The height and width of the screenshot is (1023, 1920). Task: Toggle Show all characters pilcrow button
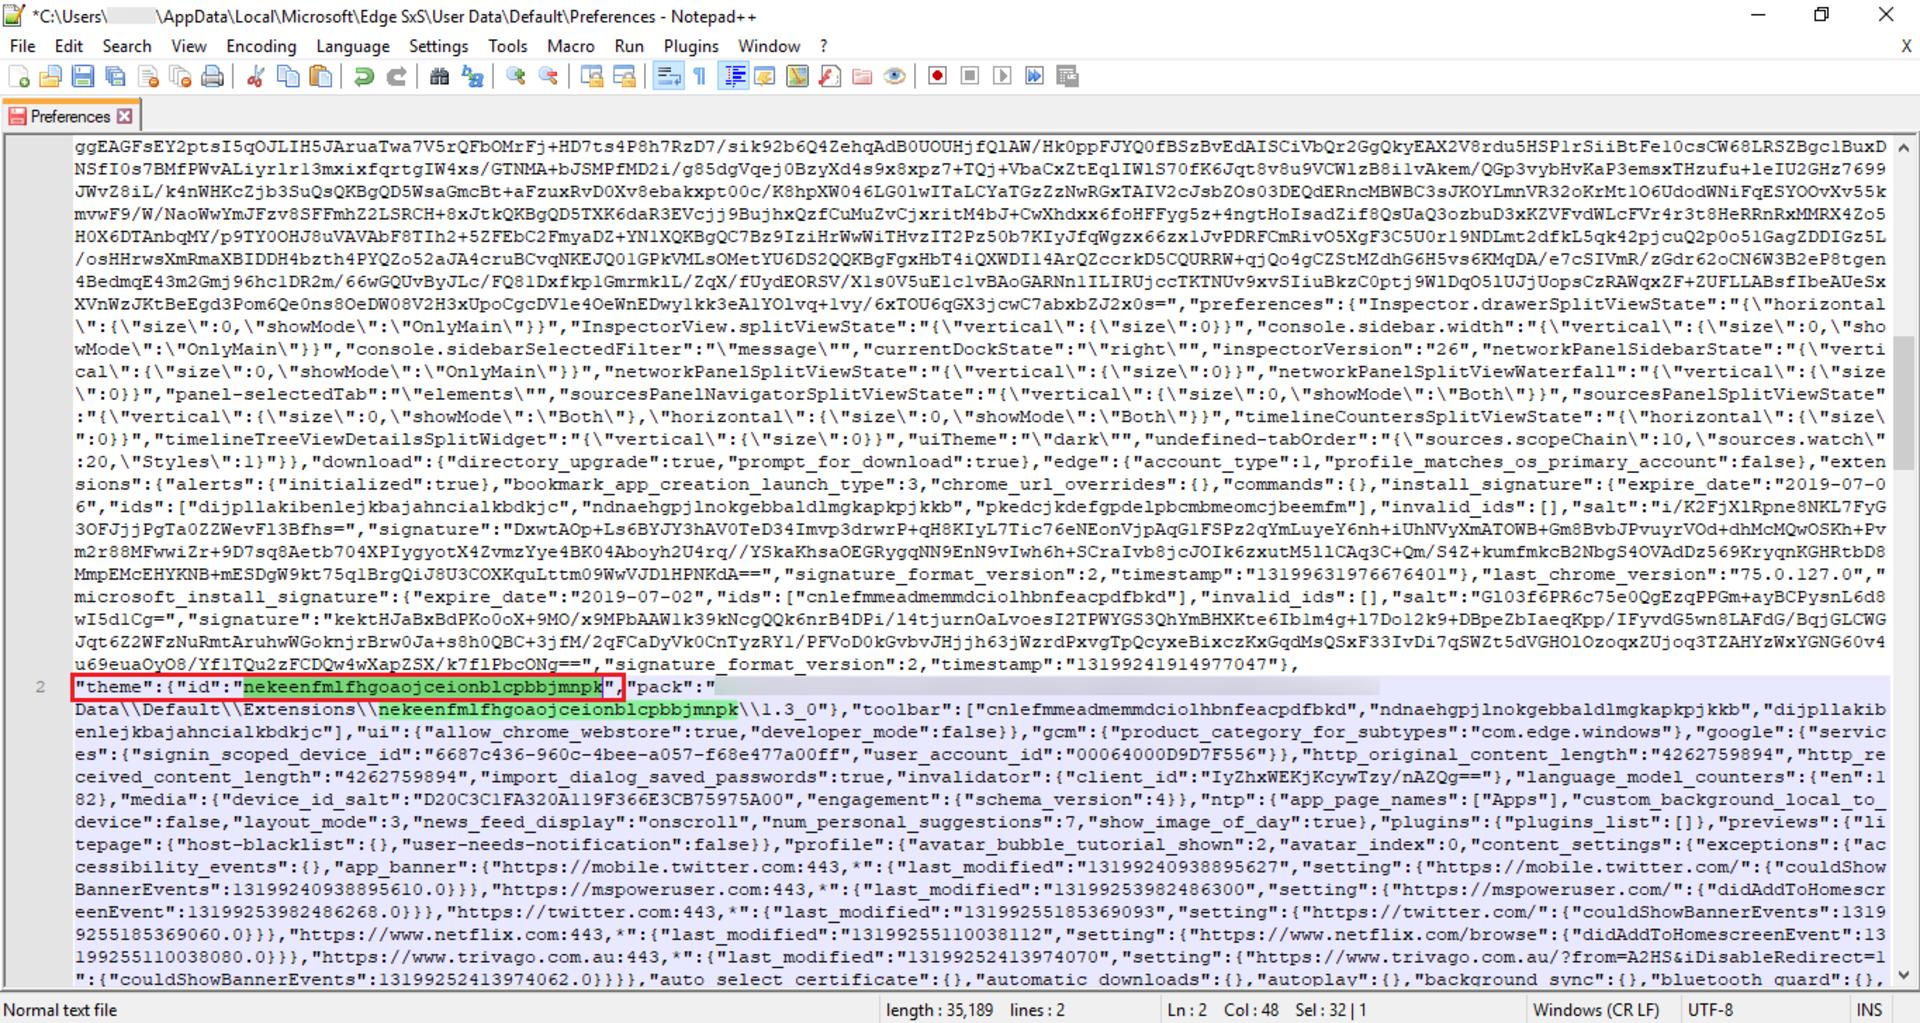tap(700, 77)
